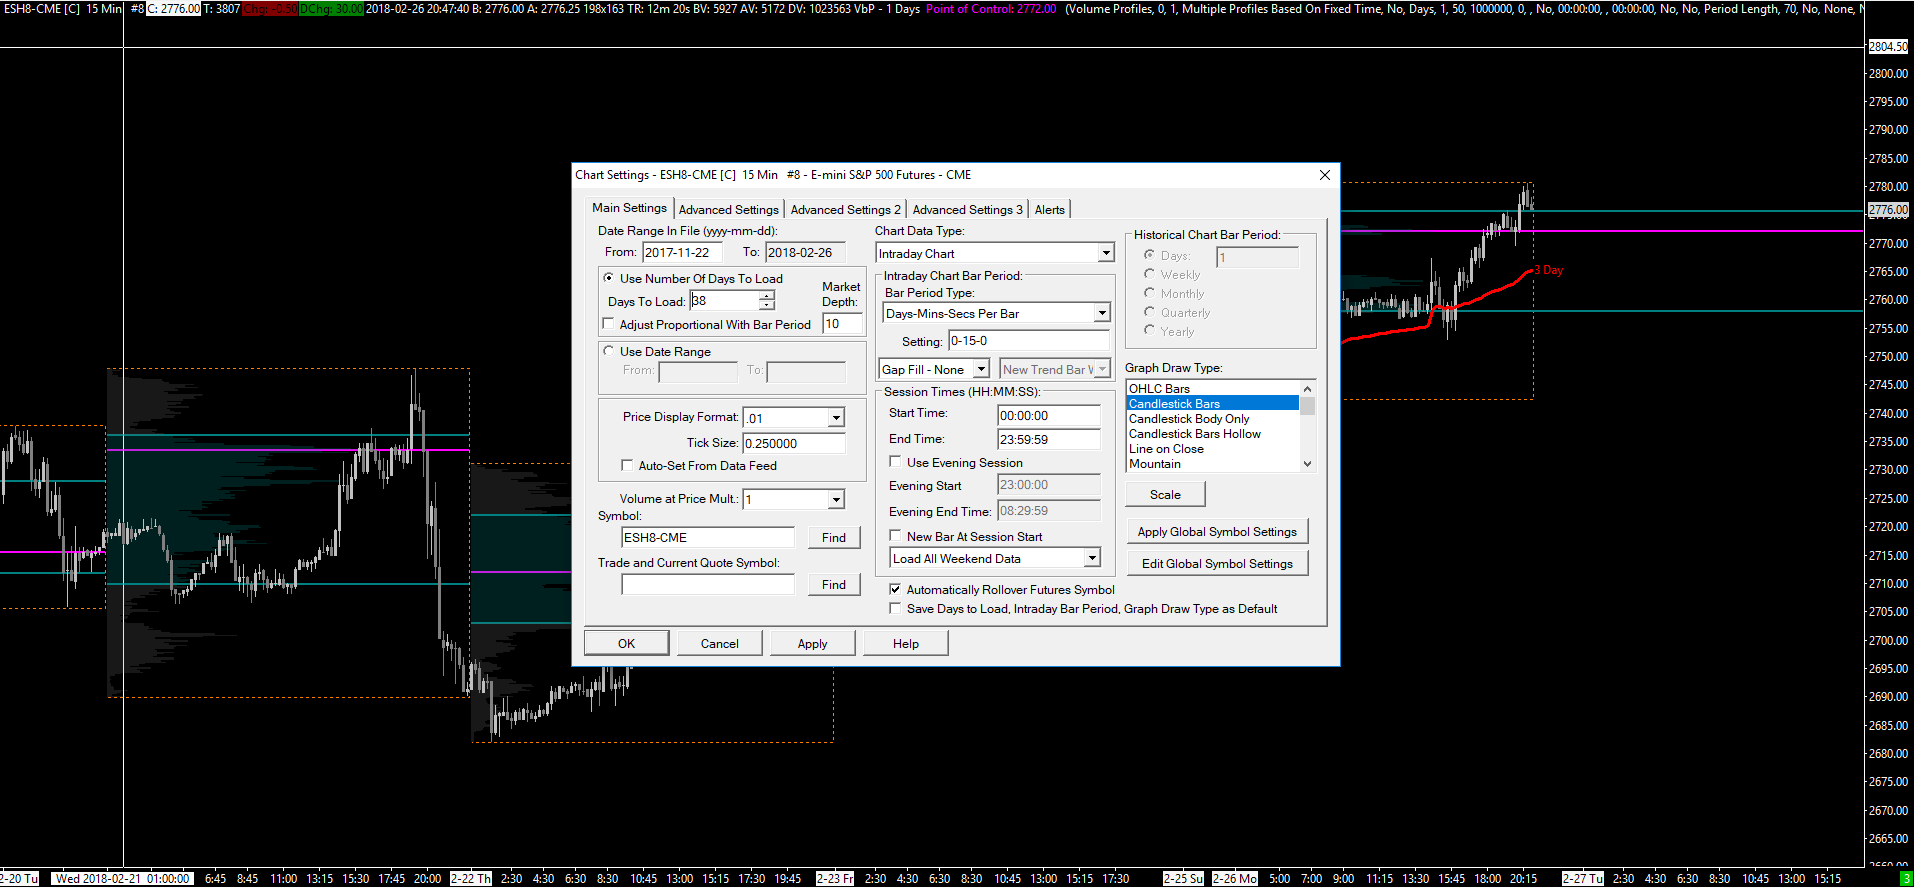The height and width of the screenshot is (888, 1914).
Task: Click Apply Global Symbol Settings
Action: 1217,531
